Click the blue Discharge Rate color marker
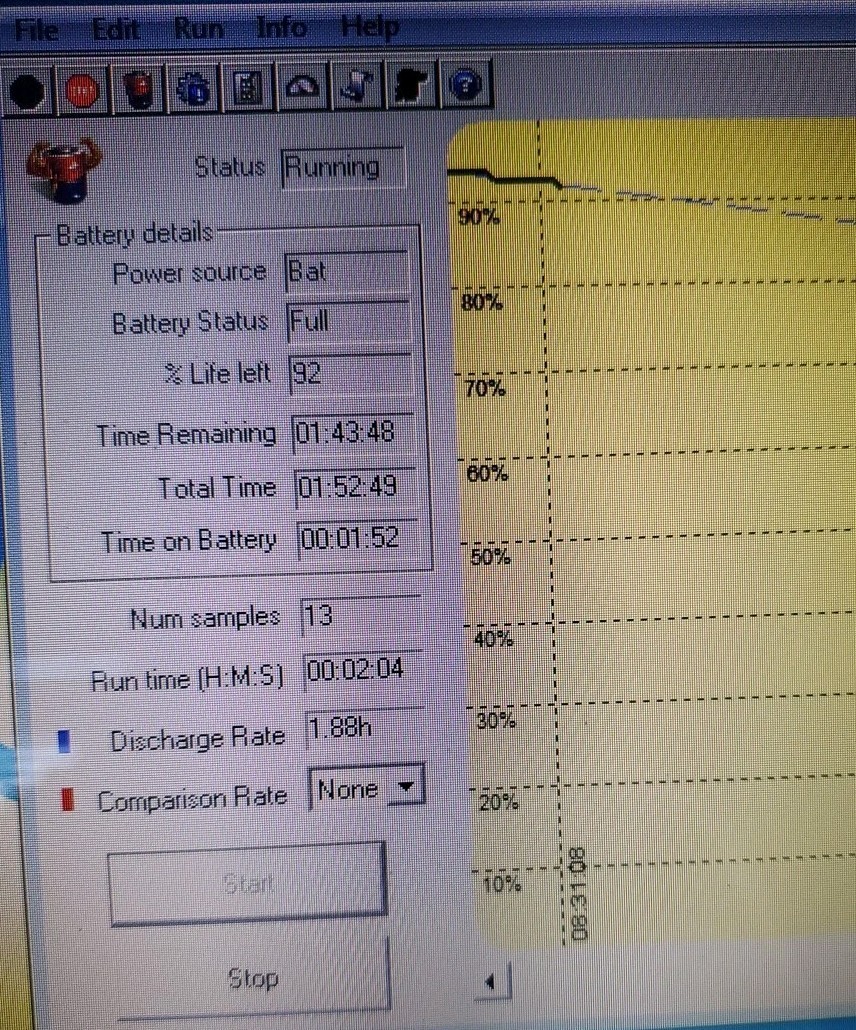The image size is (856, 1030). [64, 741]
